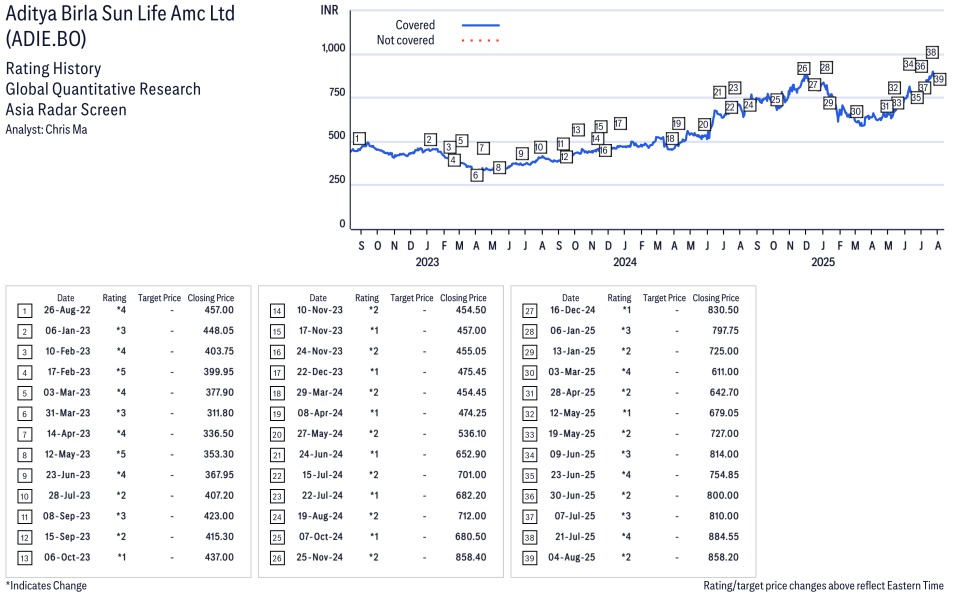The width and height of the screenshot is (955, 593).
Task: Click marker 8 on the price chart
Action: click(x=499, y=167)
